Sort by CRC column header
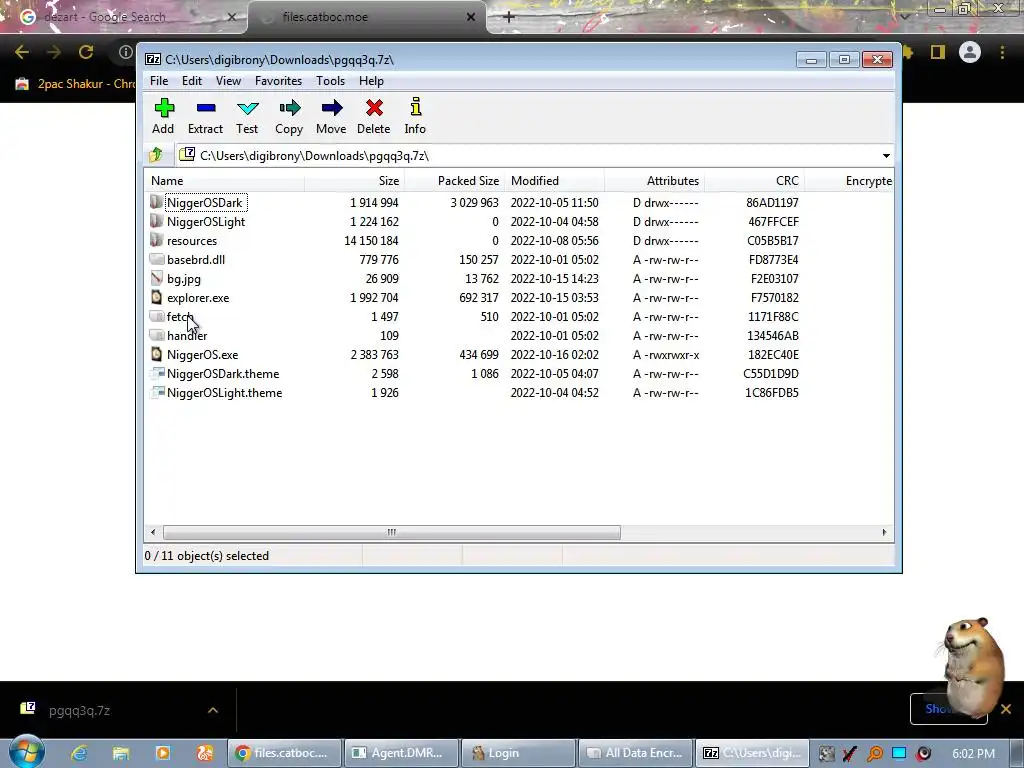 click(754, 181)
